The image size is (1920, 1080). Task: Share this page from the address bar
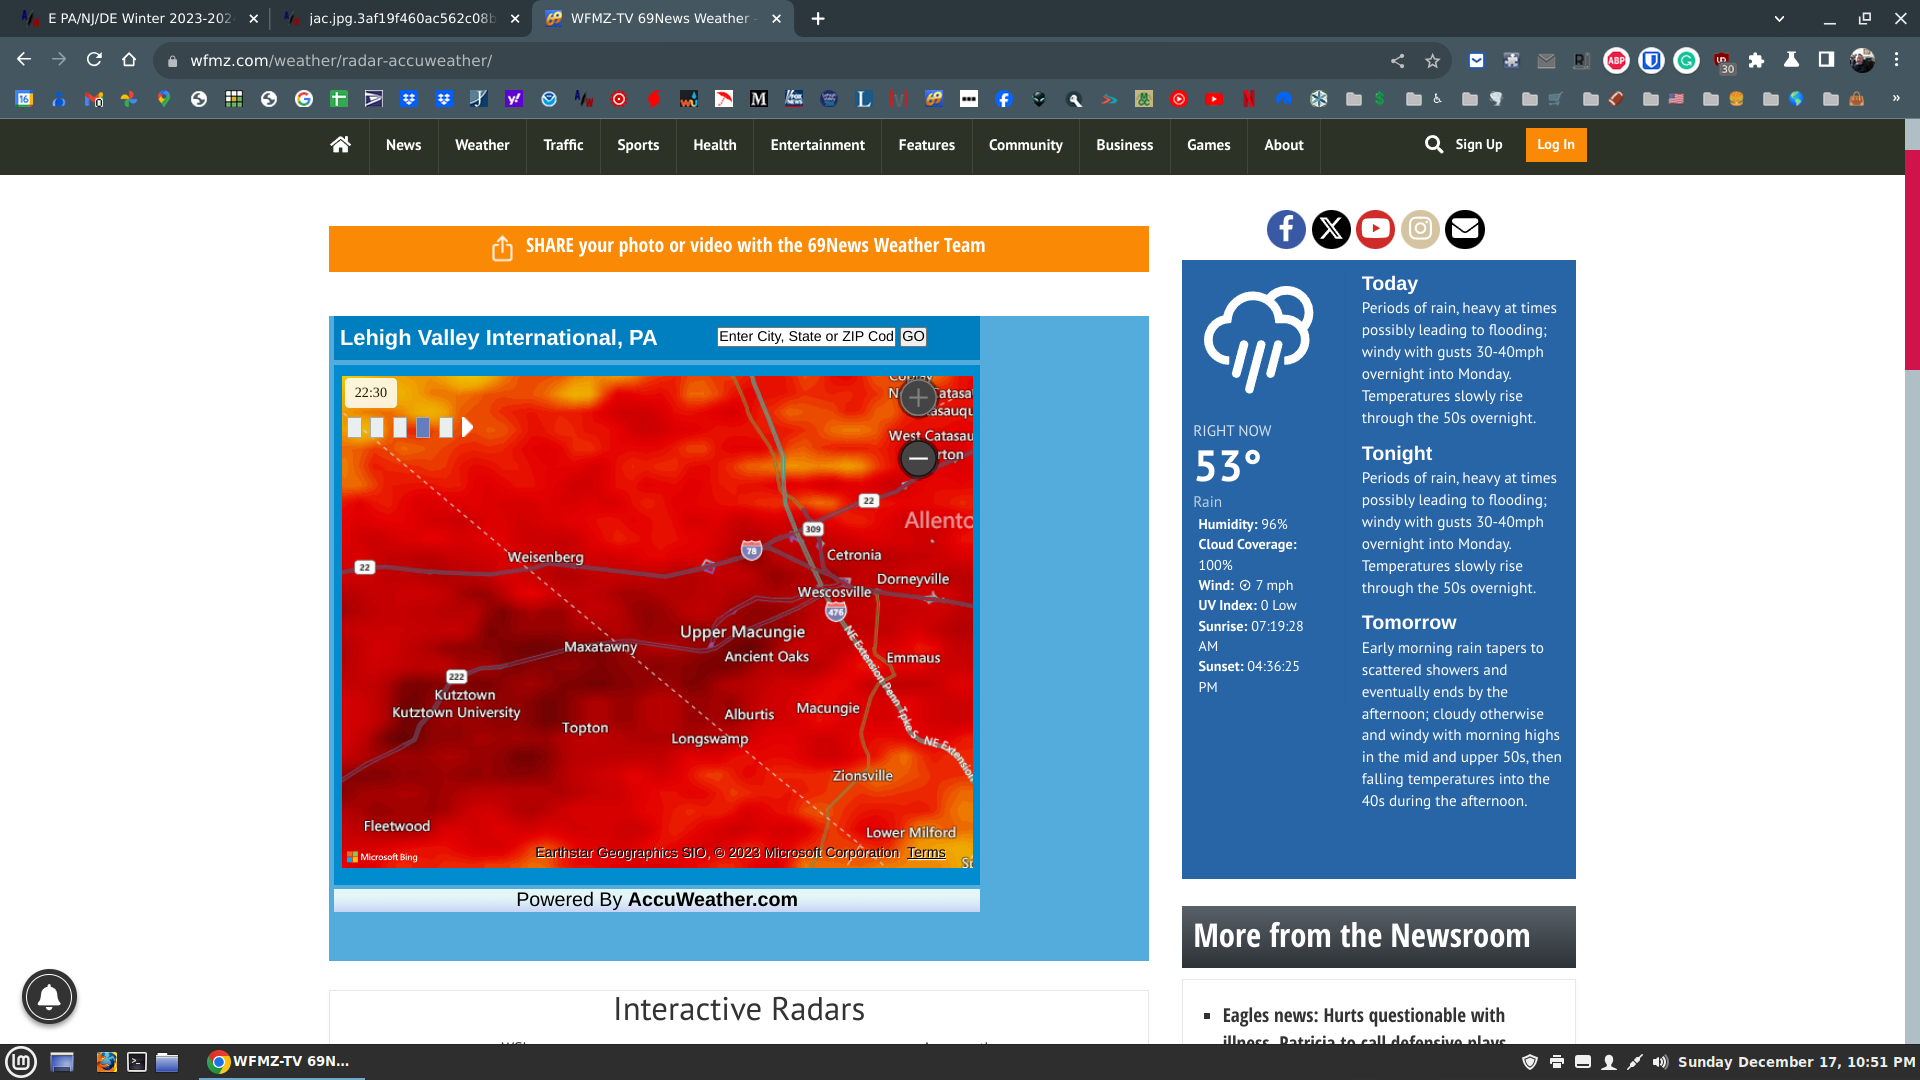1397,61
